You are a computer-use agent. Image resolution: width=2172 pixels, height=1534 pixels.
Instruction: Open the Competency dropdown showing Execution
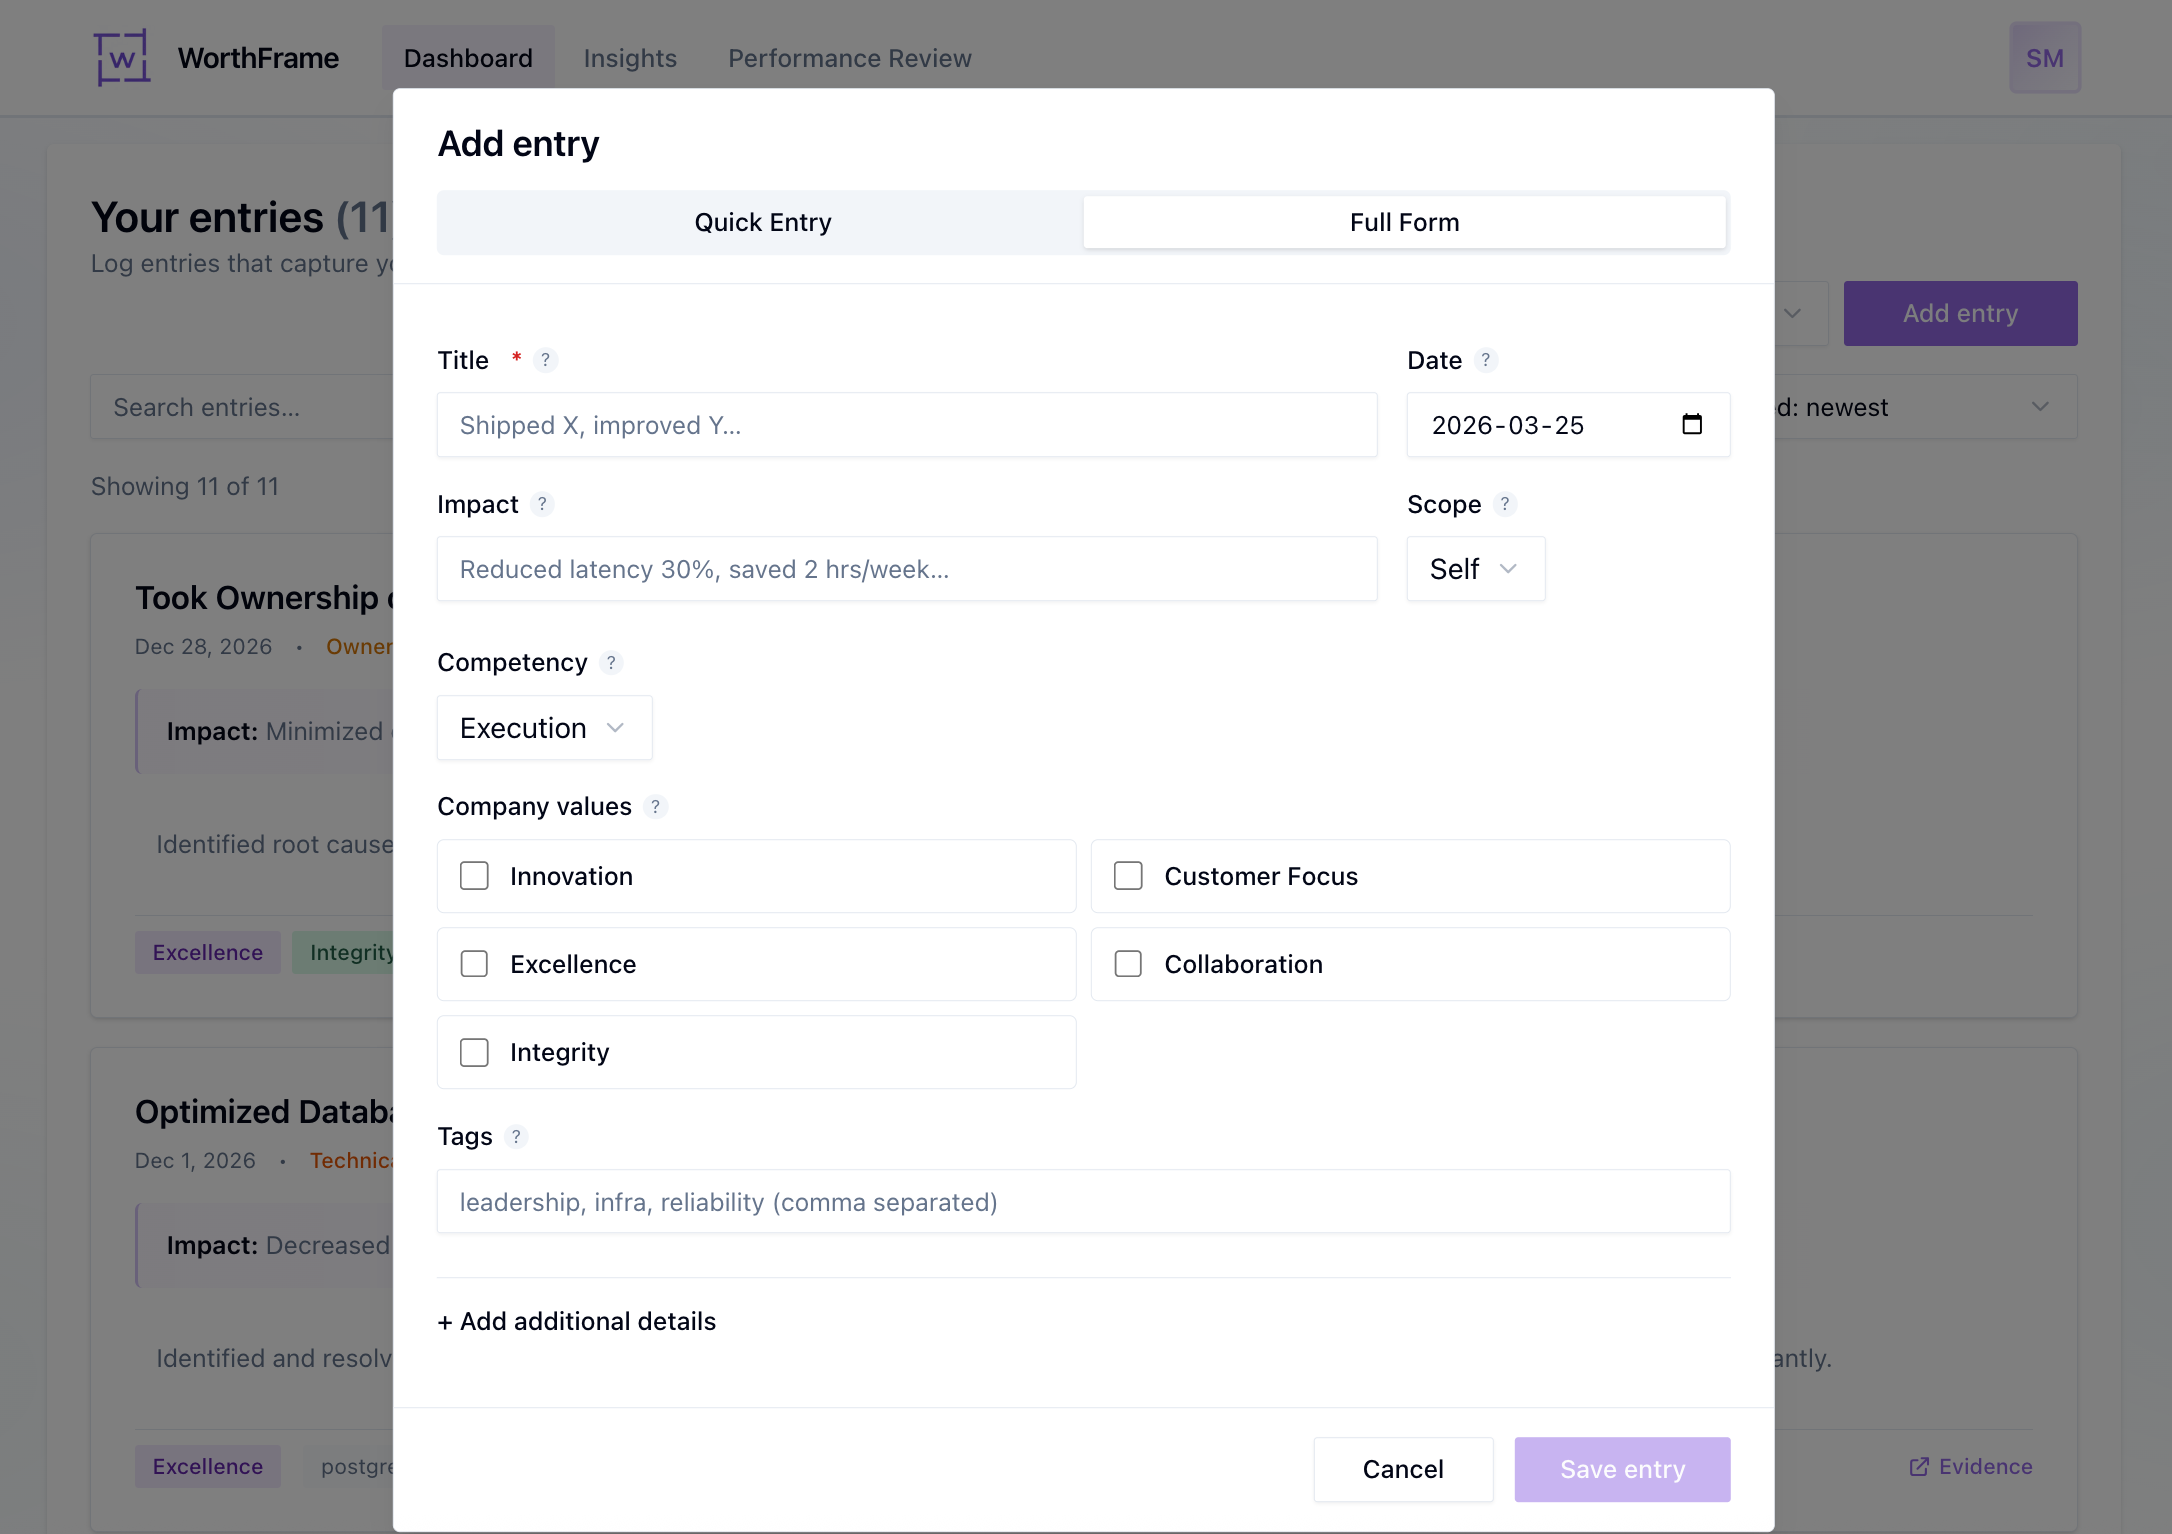coord(543,727)
